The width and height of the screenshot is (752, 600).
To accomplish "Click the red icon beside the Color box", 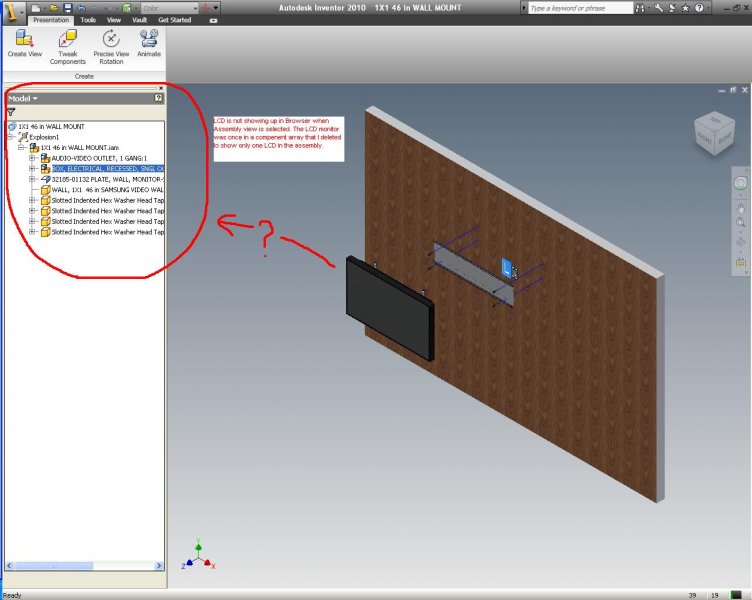I will (205, 8).
